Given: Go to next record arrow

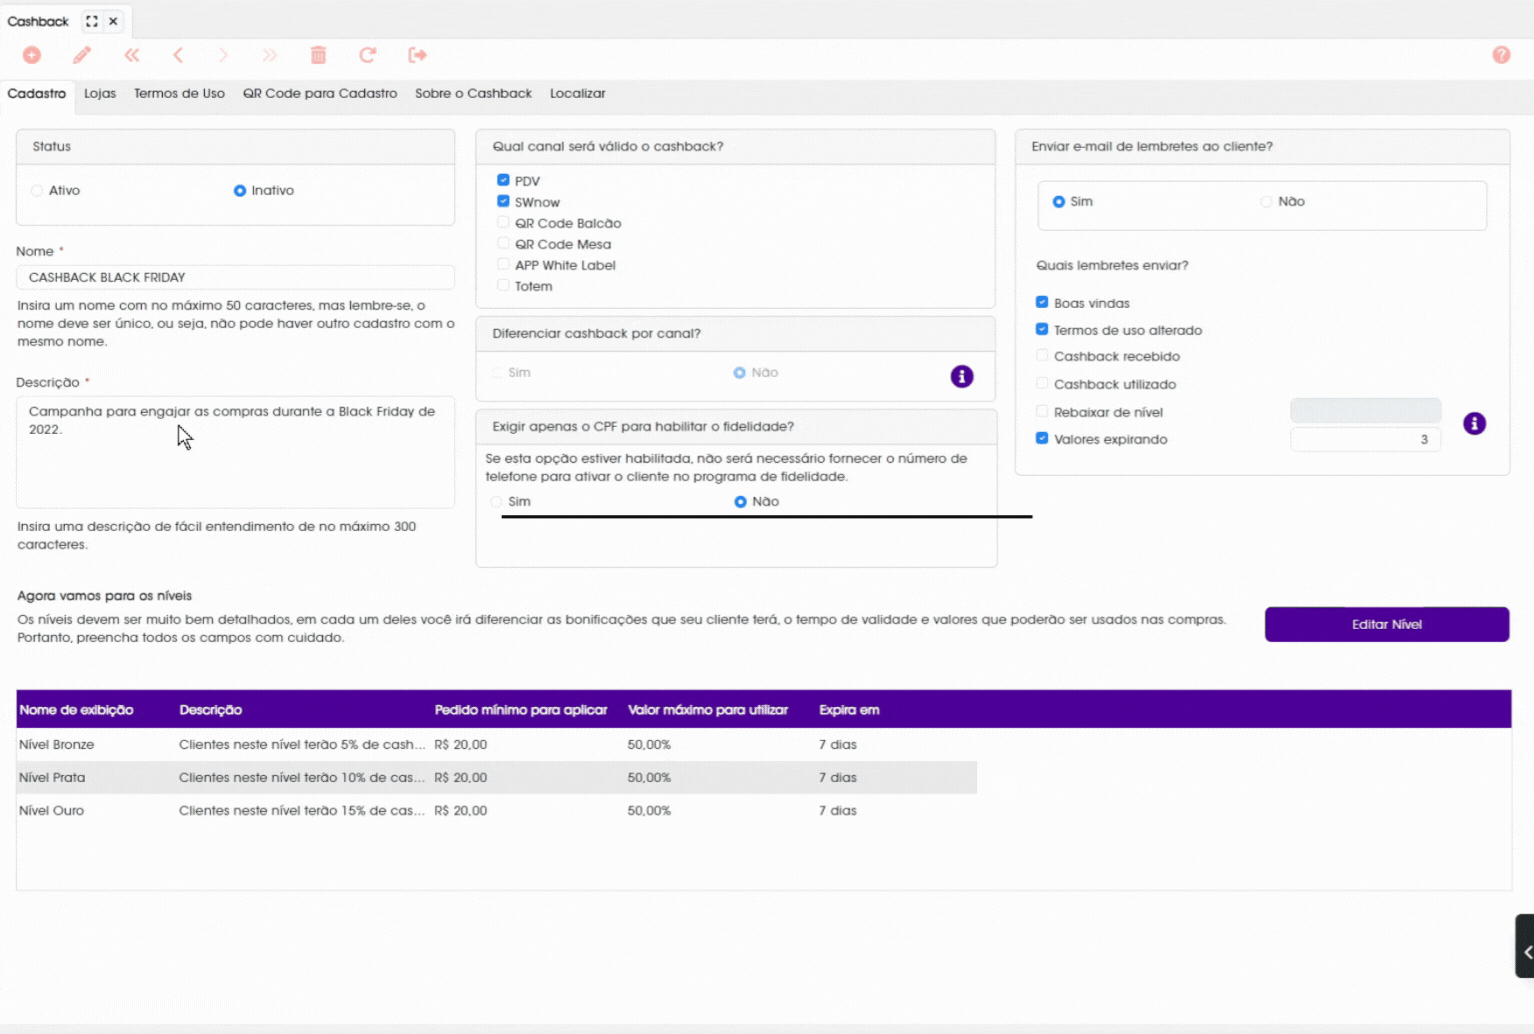Looking at the screenshot, I should (x=223, y=55).
